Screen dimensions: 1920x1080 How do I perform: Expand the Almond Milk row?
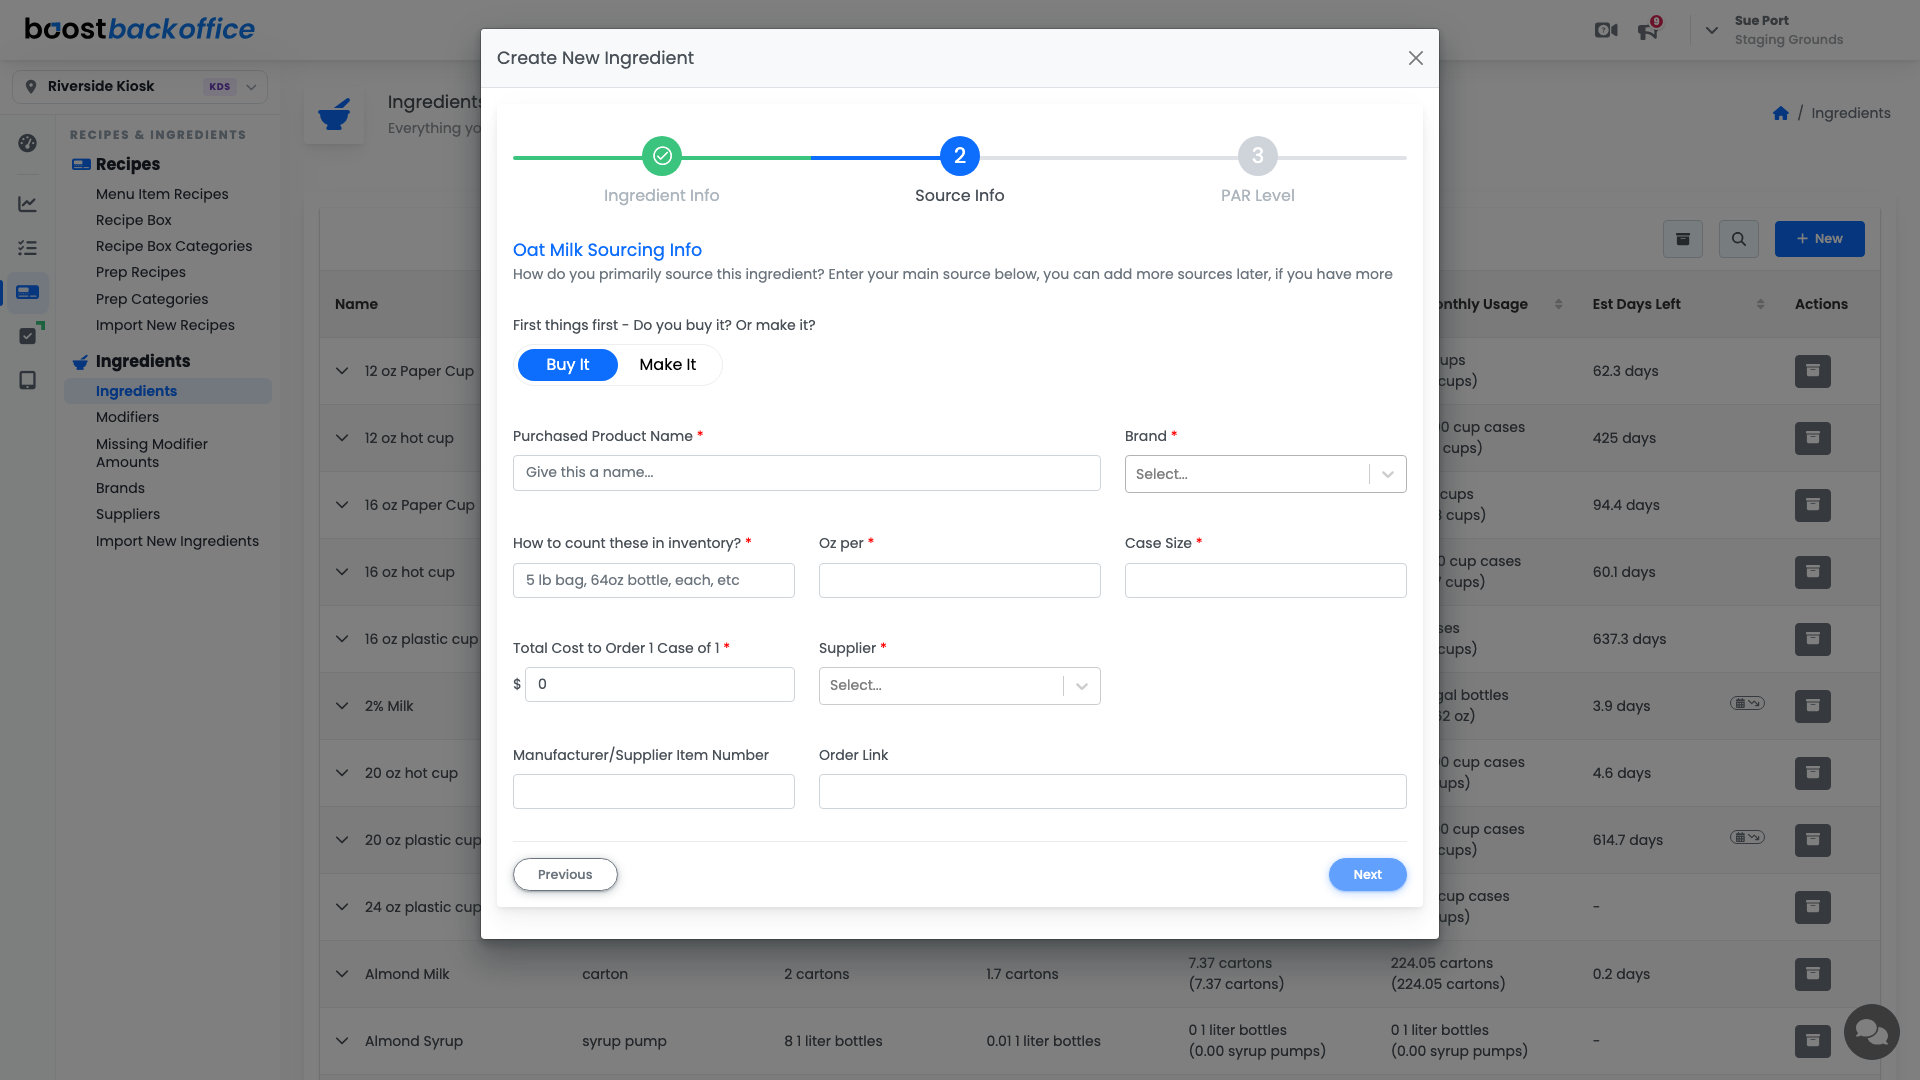(342, 974)
